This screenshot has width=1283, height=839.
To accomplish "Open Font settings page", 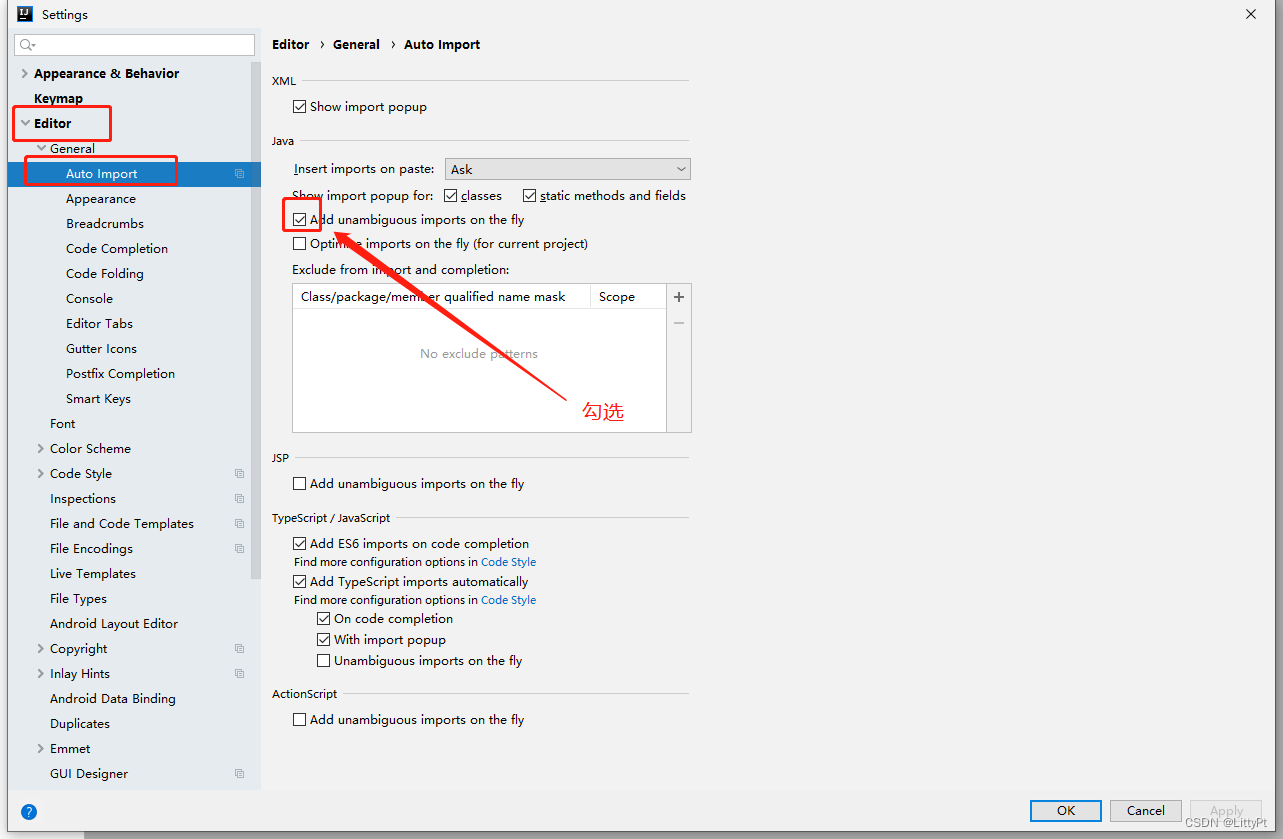I will [x=63, y=424].
